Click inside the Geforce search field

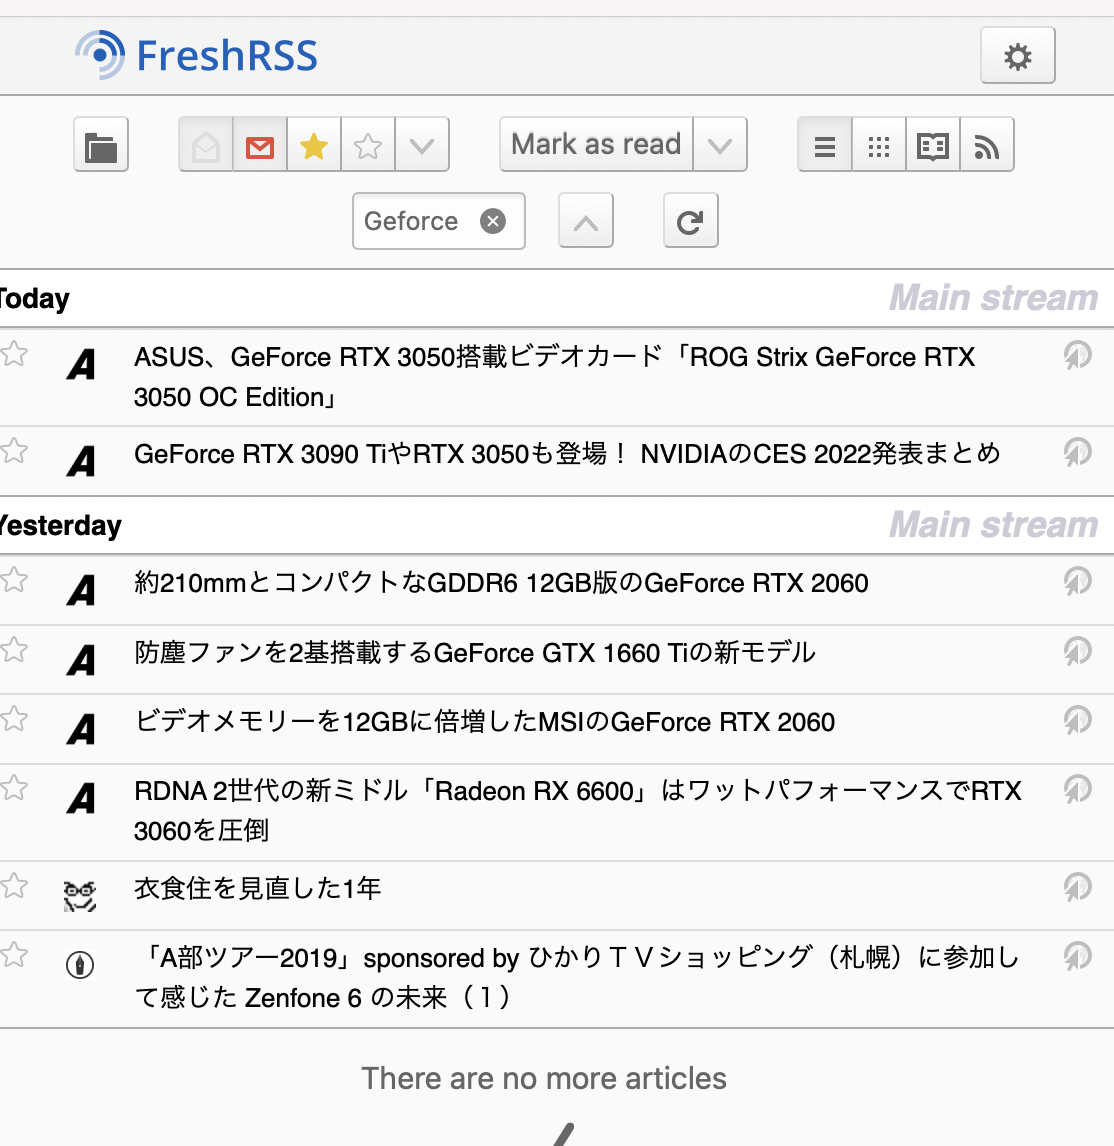pos(412,221)
